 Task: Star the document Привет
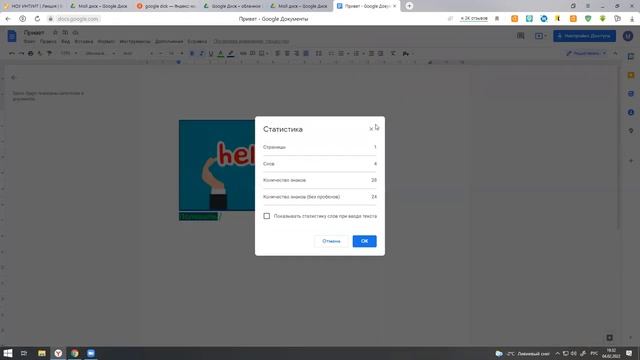tap(55, 32)
